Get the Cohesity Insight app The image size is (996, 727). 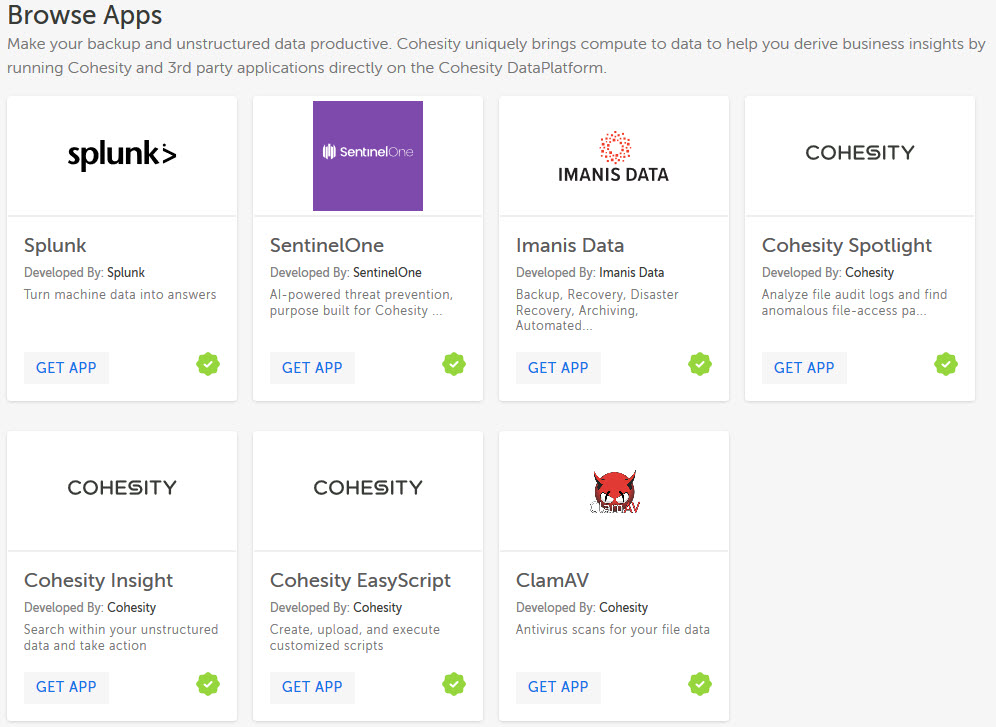pyautogui.click(x=66, y=687)
